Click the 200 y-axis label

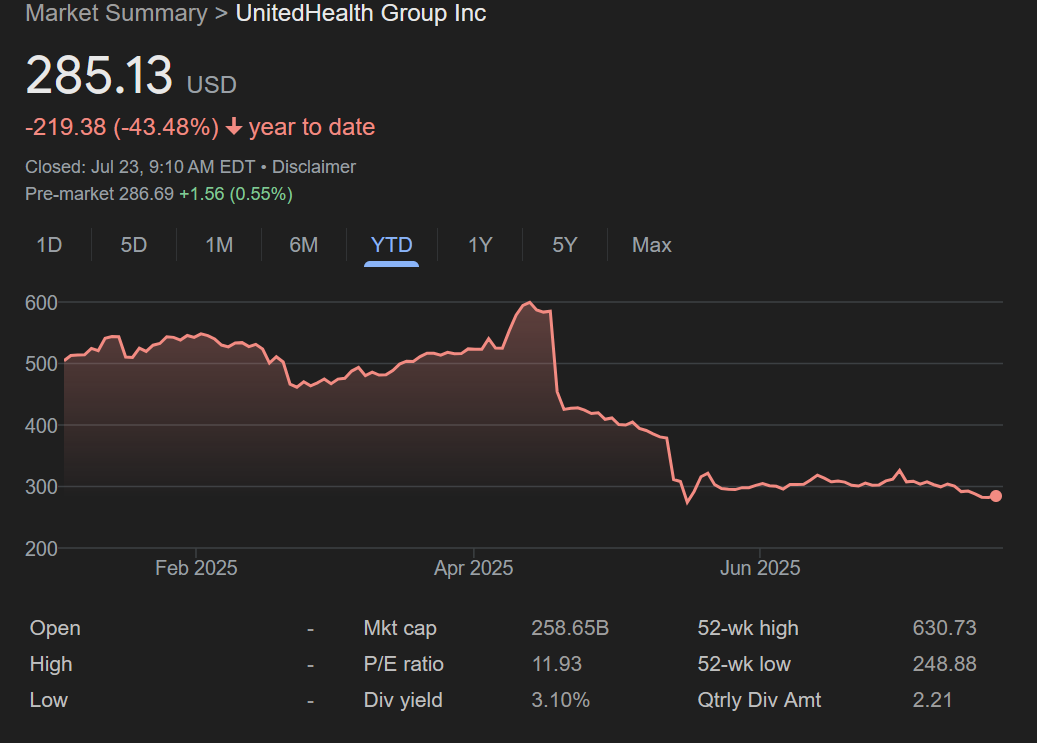(41, 548)
